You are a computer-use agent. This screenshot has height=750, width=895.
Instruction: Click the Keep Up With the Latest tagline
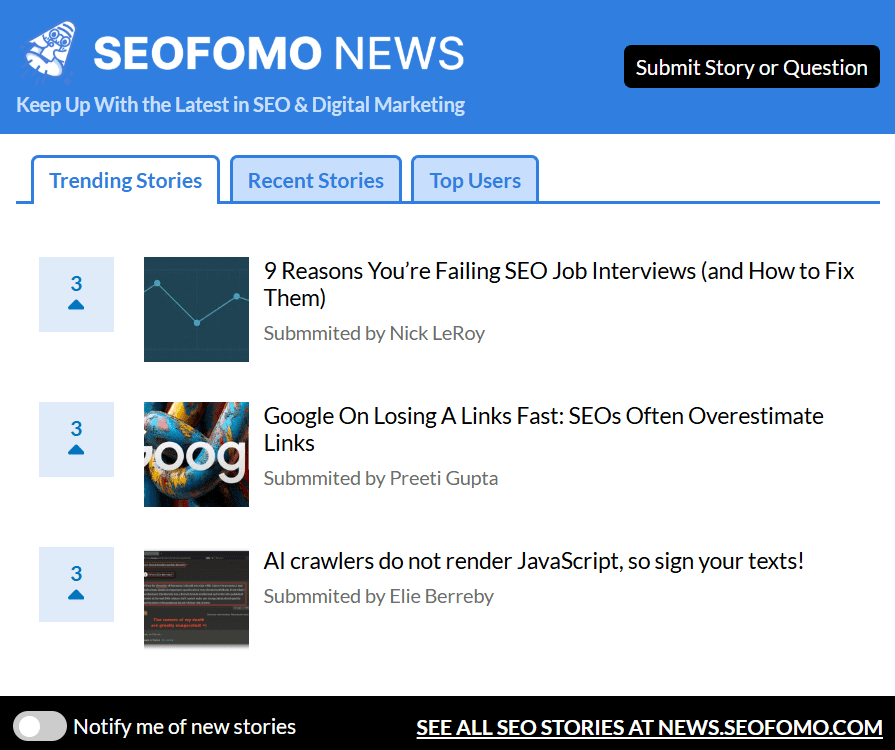pos(240,105)
